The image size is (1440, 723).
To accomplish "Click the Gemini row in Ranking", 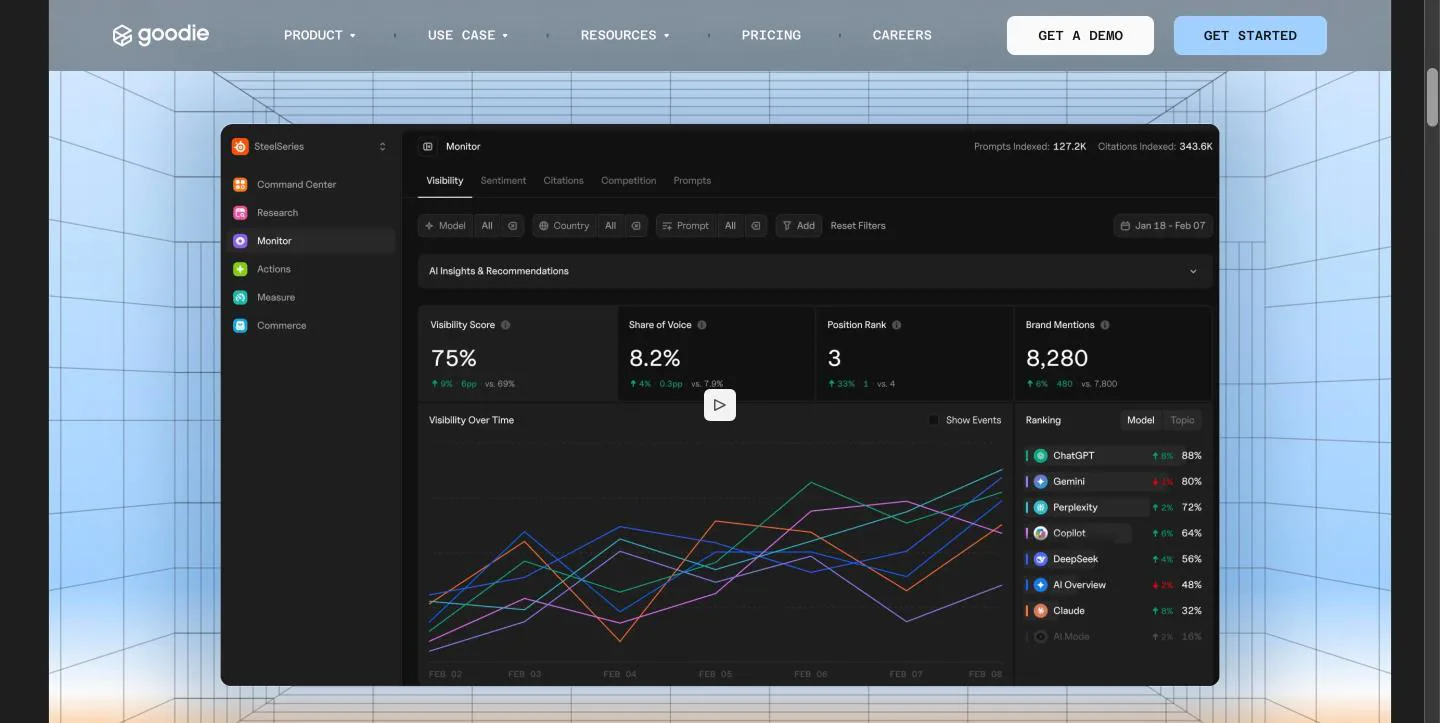I will 1114,482.
